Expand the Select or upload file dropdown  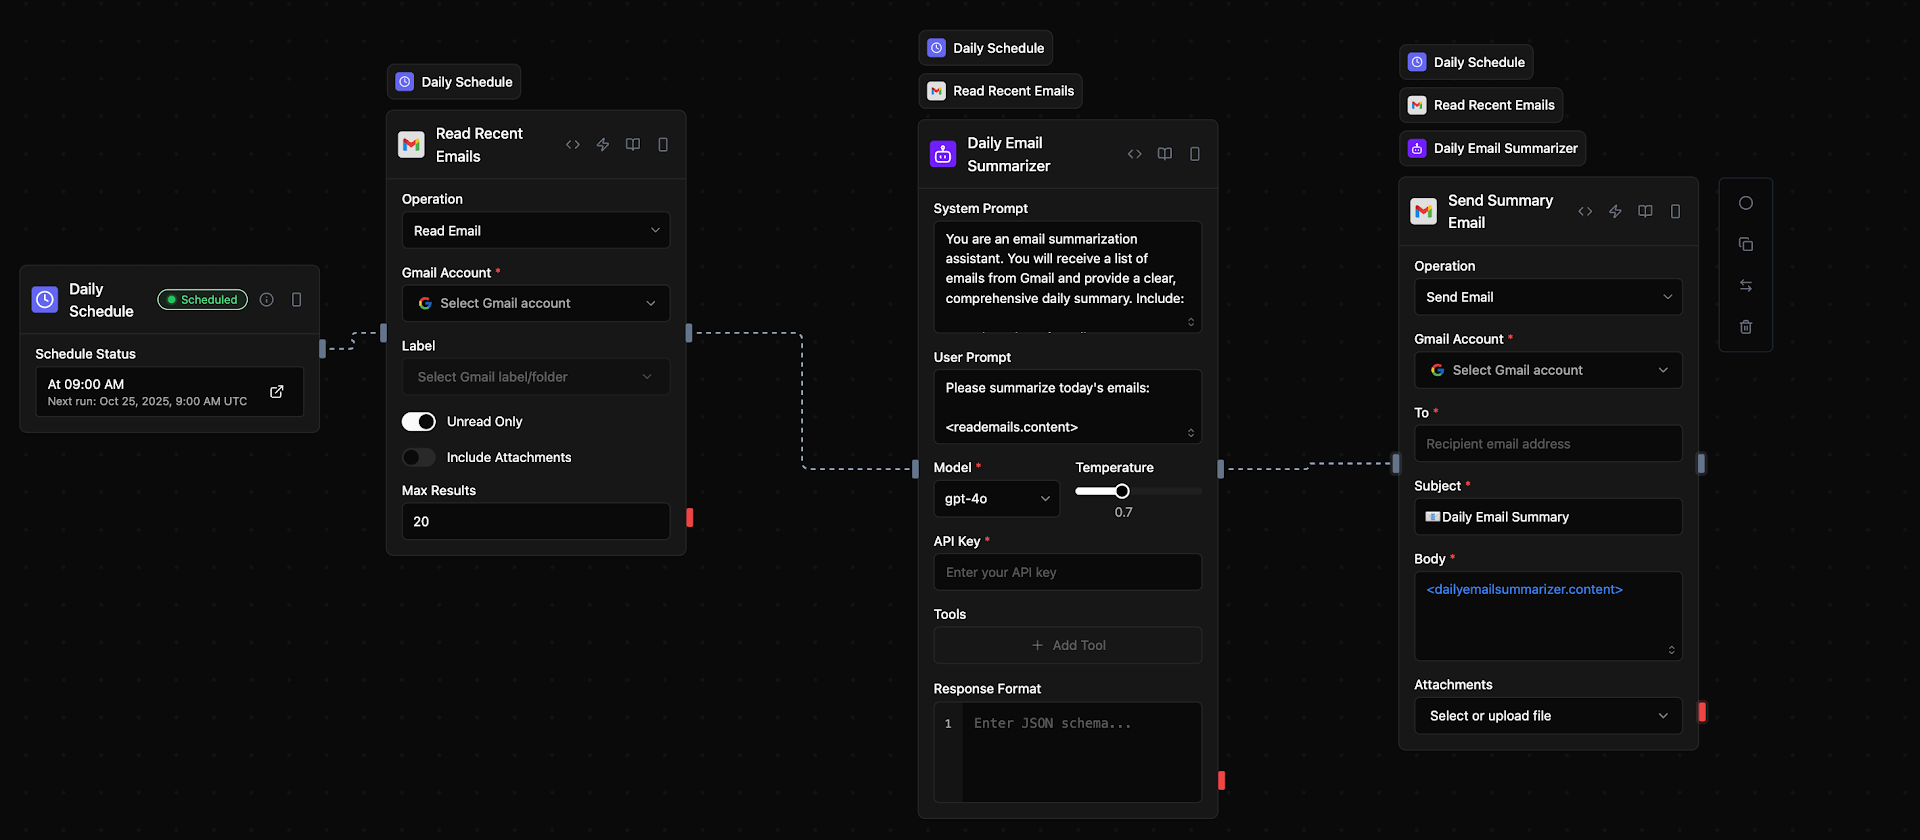coord(1548,716)
